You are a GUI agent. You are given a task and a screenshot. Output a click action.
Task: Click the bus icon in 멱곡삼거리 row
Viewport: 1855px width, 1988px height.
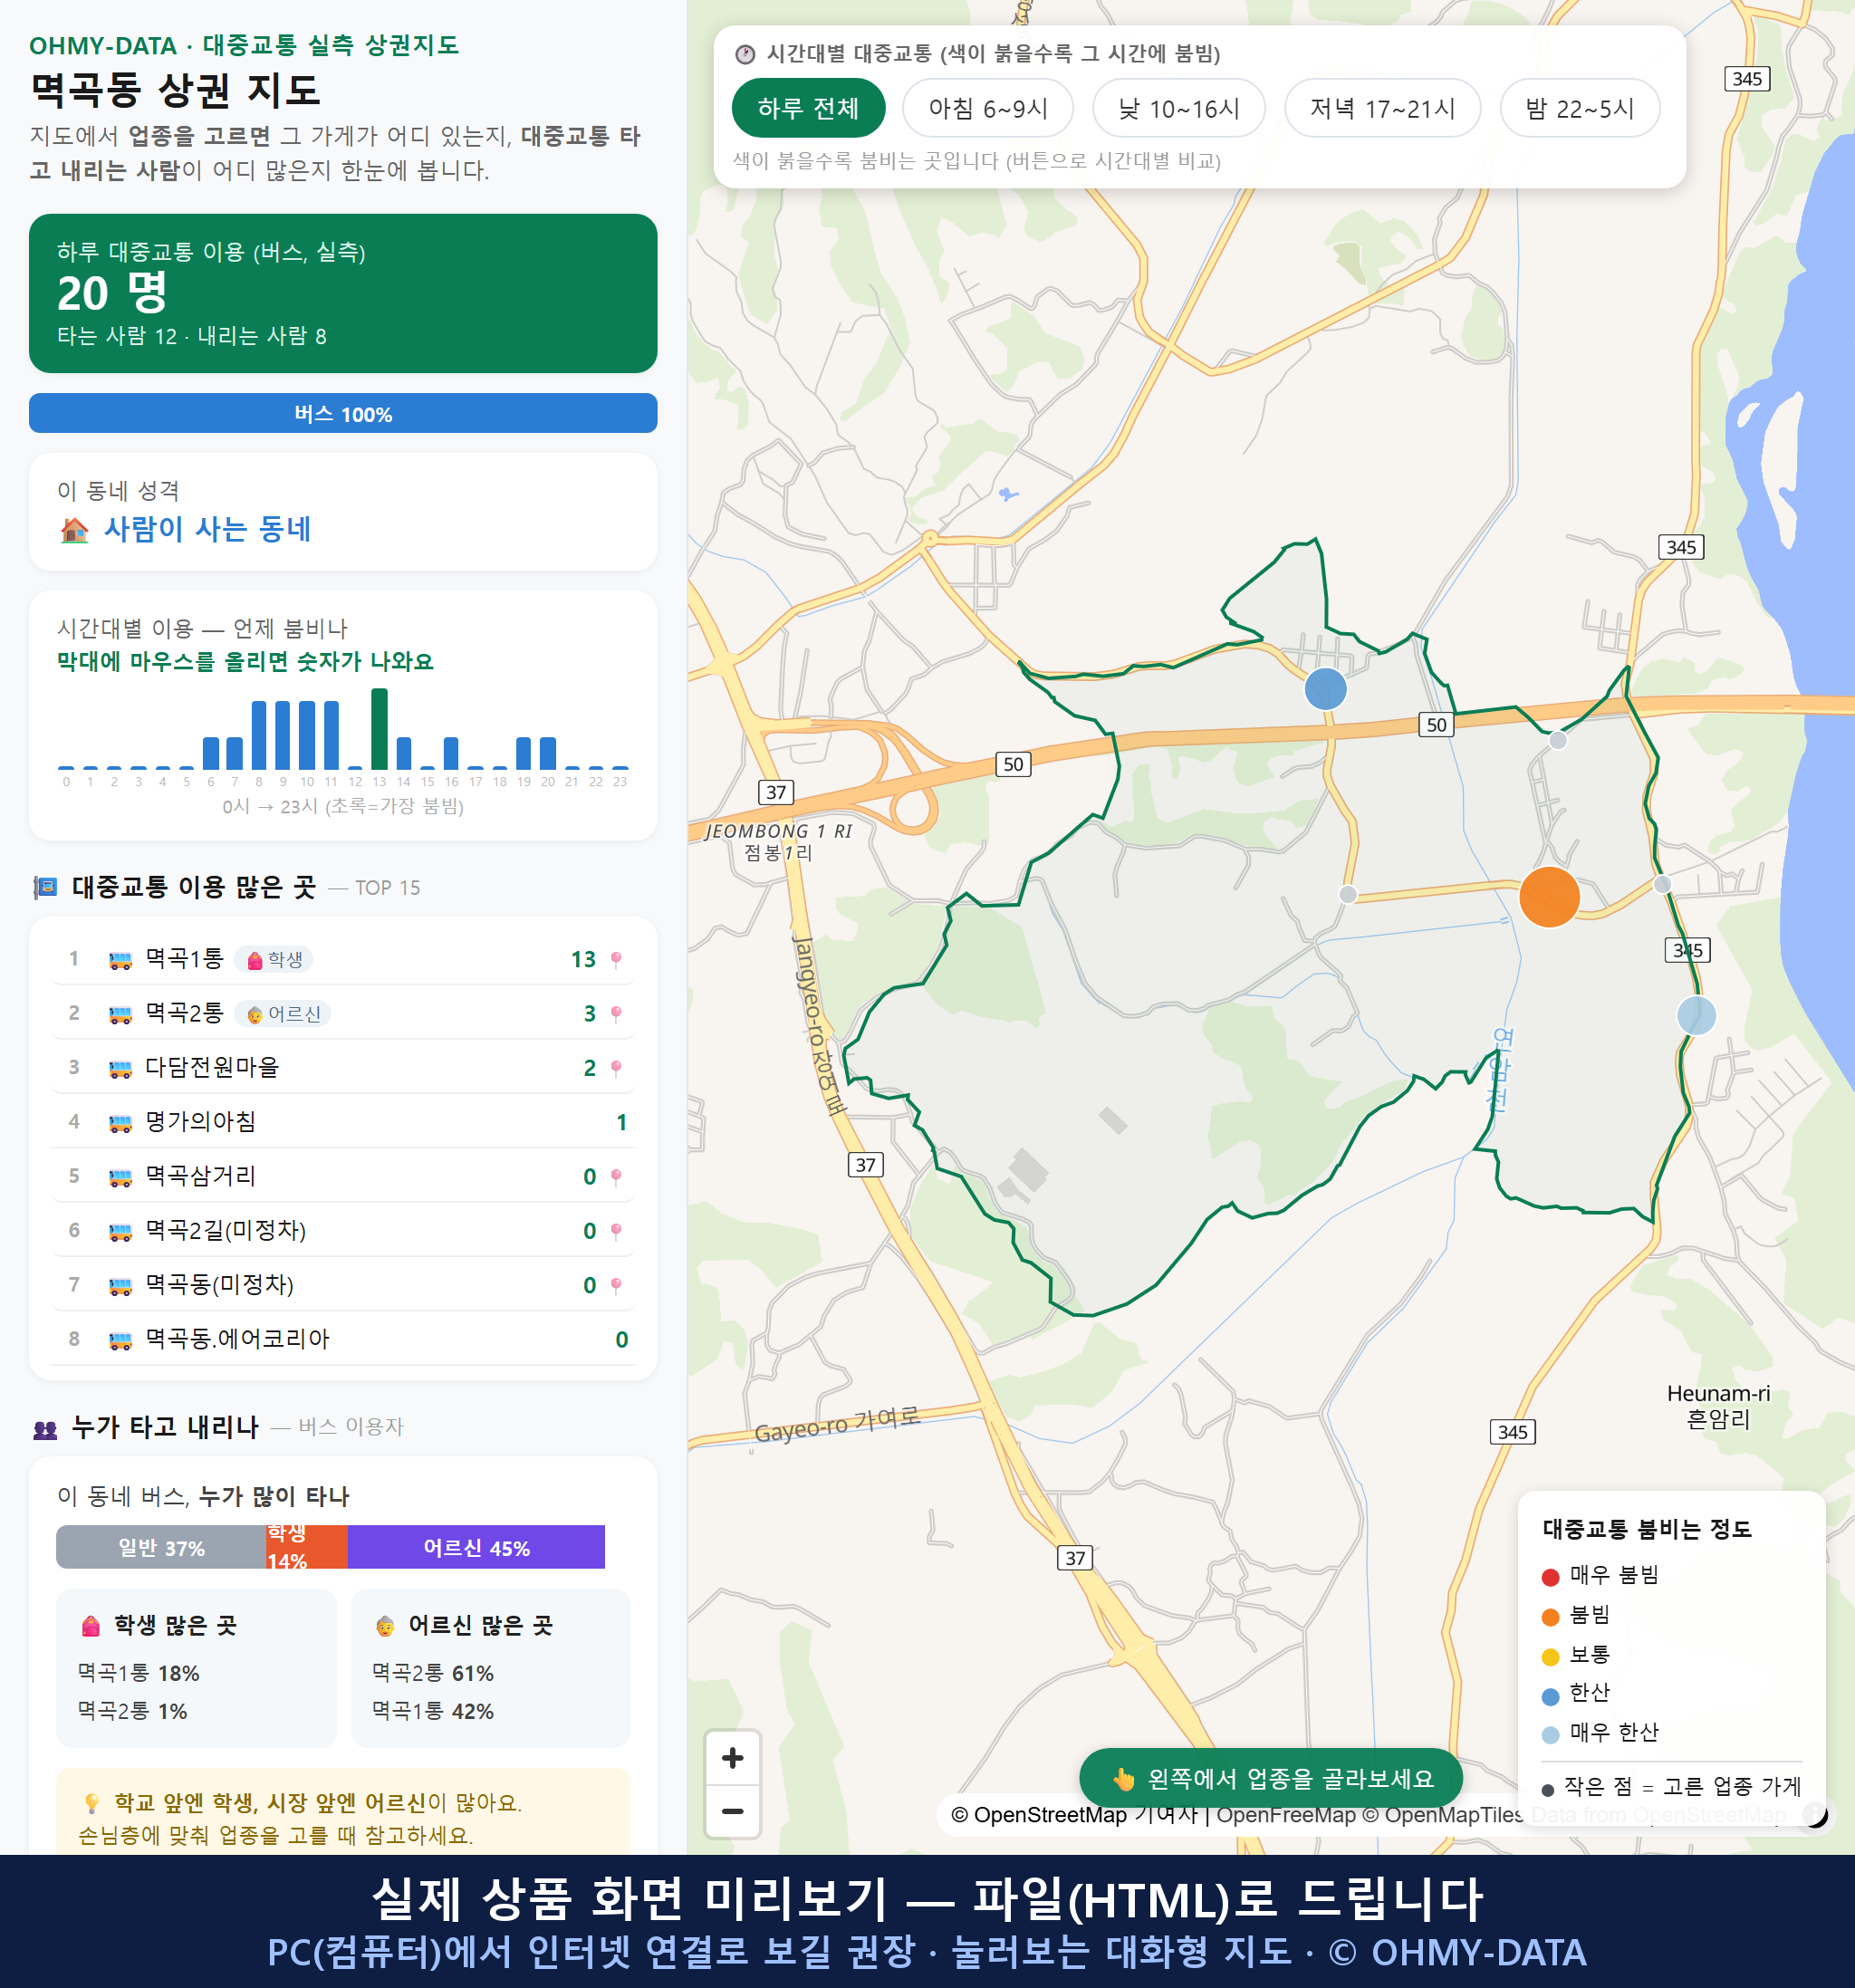120,1178
